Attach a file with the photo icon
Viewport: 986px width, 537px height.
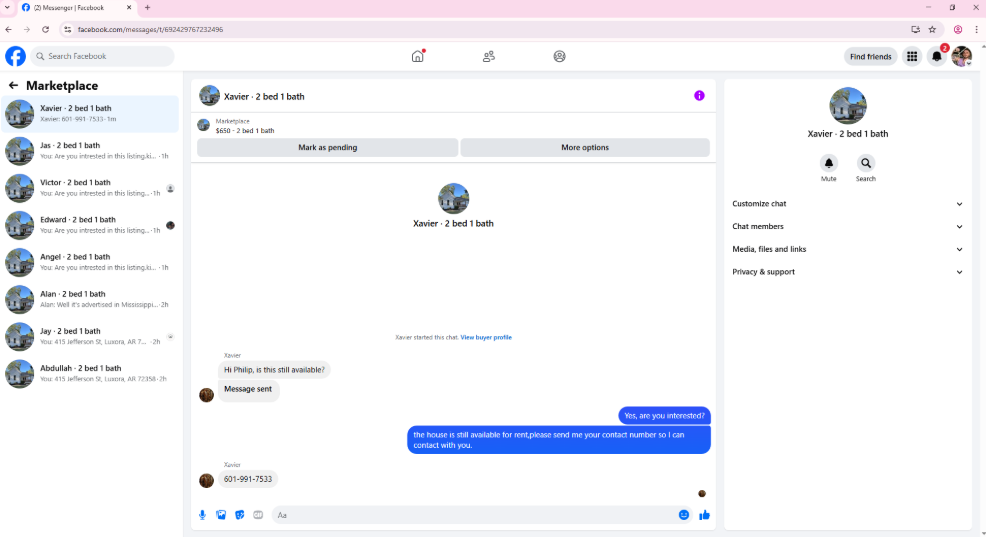pyautogui.click(x=221, y=515)
